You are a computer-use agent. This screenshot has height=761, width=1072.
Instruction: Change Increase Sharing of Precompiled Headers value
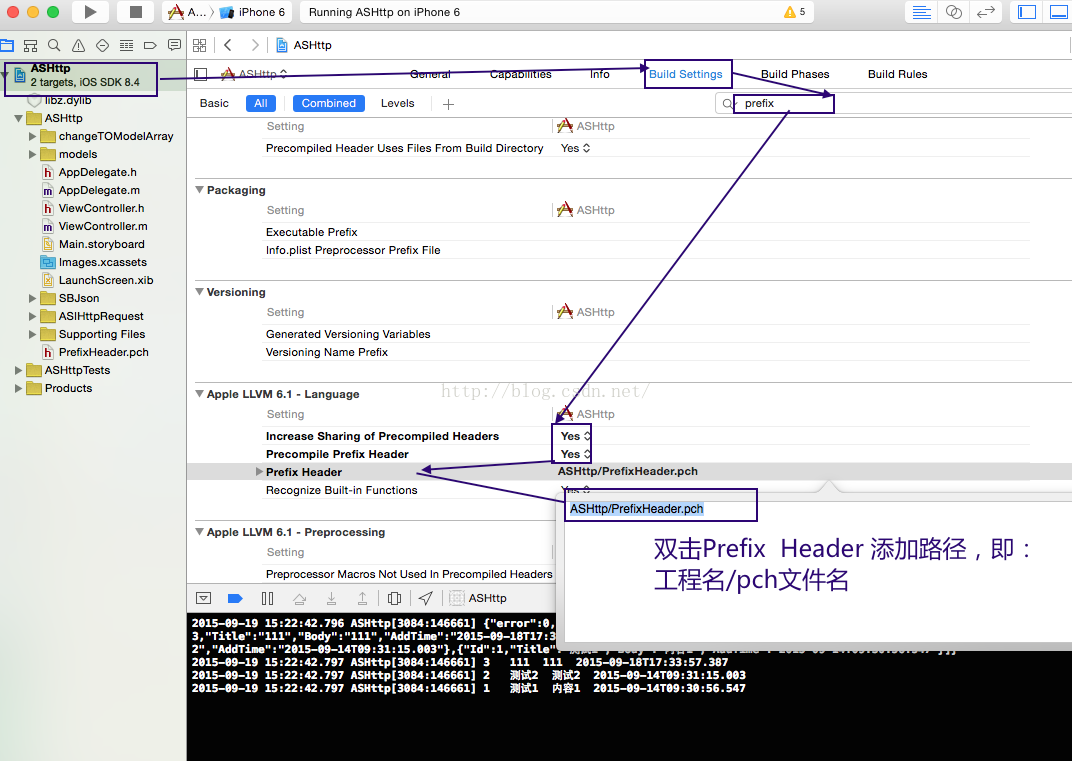[576, 436]
